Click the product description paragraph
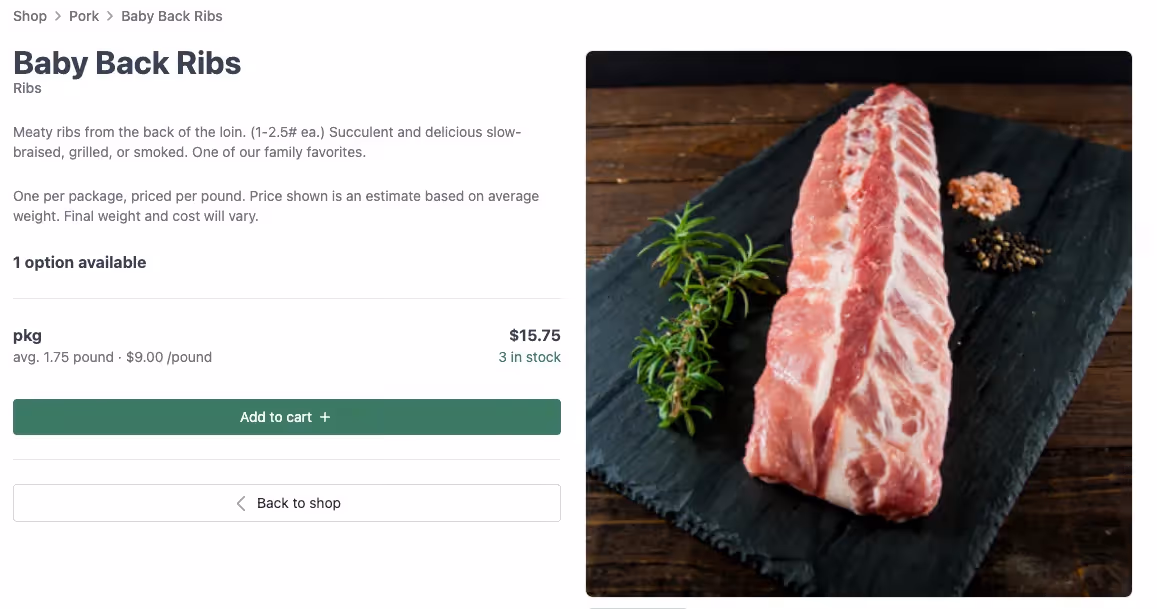 point(270,141)
